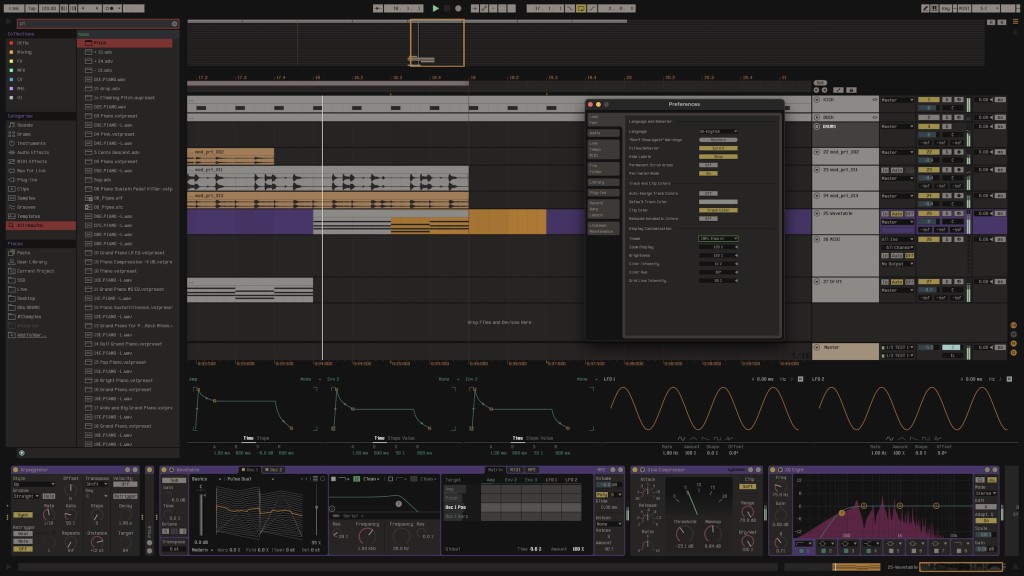
Task: Open KICK track output Master dropdown
Action: click(x=894, y=100)
